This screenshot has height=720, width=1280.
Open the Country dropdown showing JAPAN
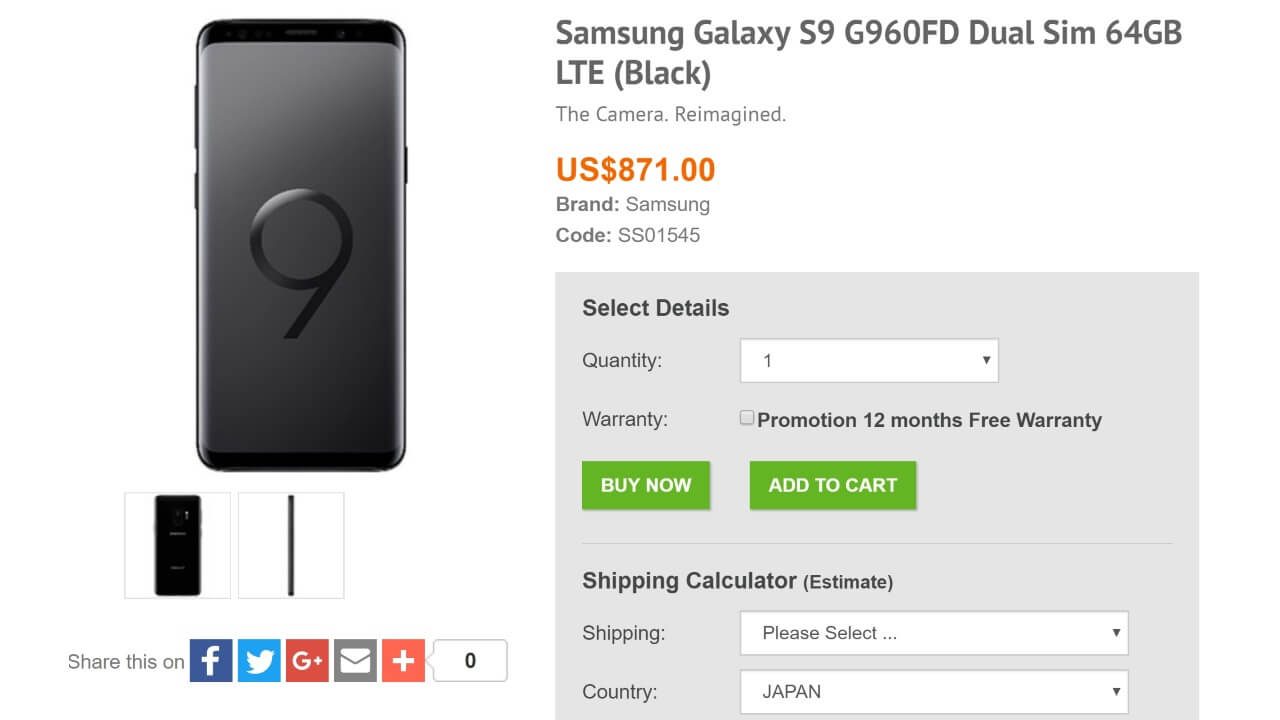pyautogui.click(x=934, y=691)
